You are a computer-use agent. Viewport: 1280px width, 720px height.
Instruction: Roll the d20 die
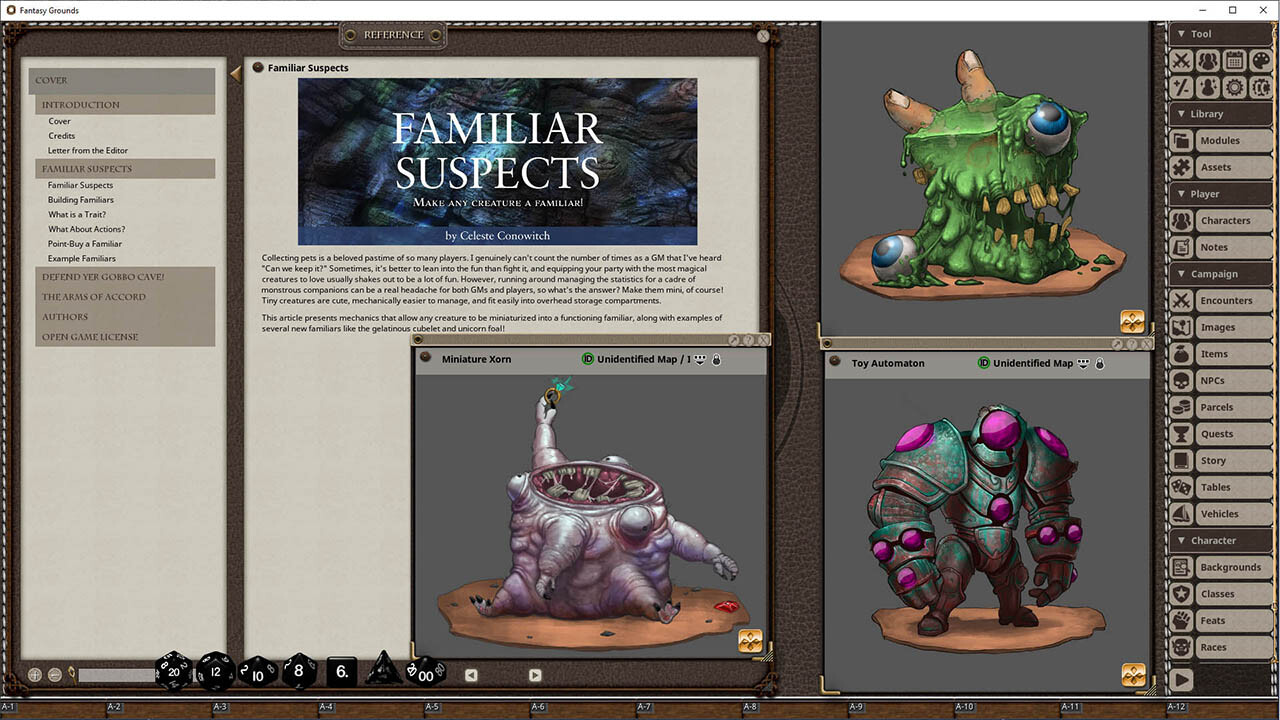(173, 671)
